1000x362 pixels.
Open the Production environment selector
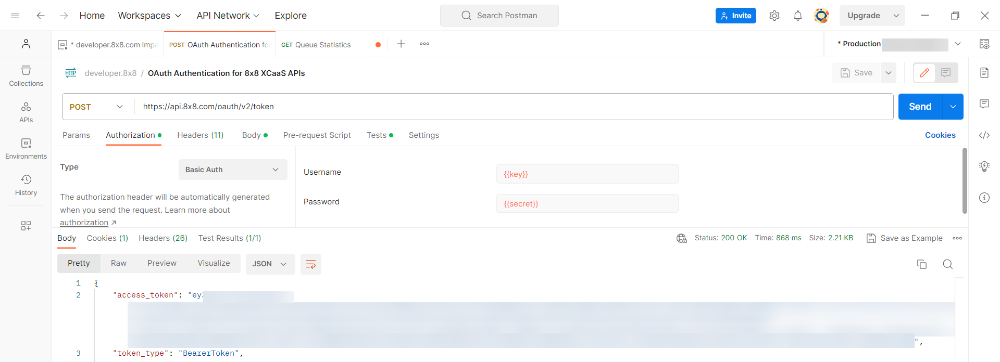899,44
